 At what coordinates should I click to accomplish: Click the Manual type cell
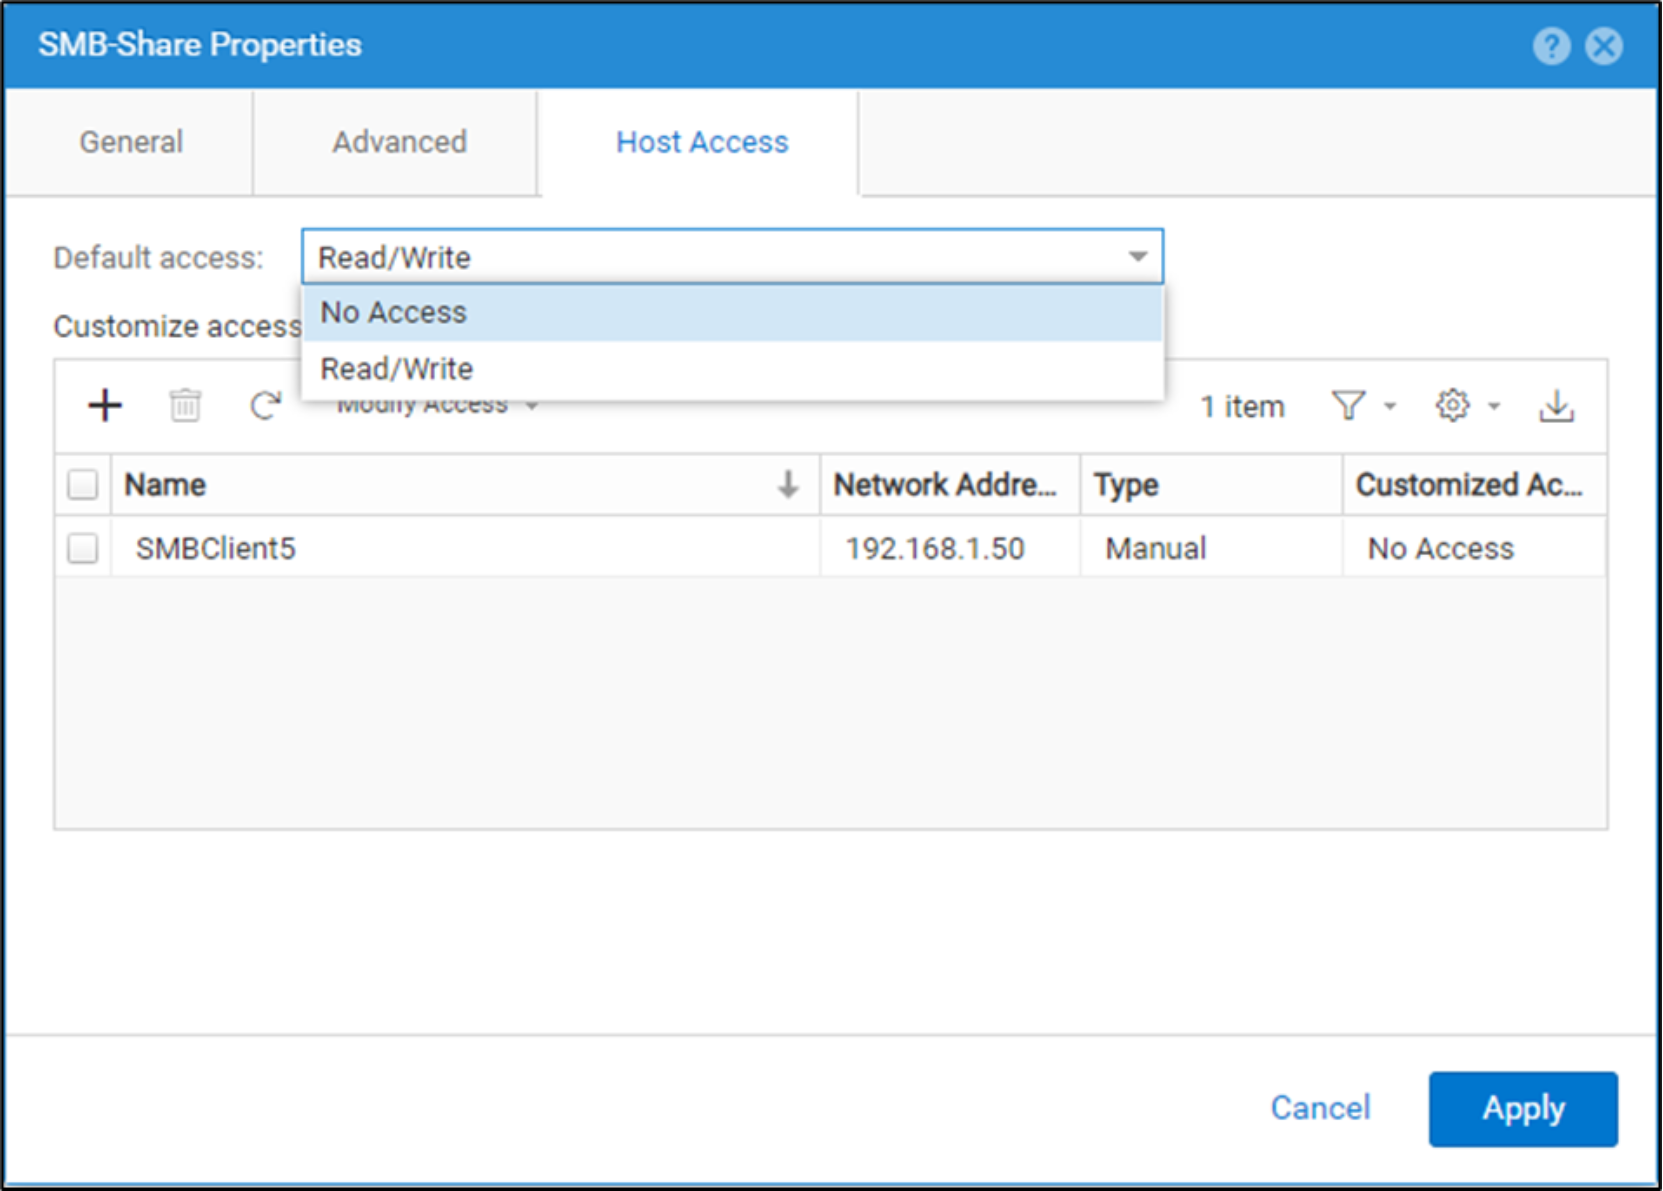(1211, 548)
